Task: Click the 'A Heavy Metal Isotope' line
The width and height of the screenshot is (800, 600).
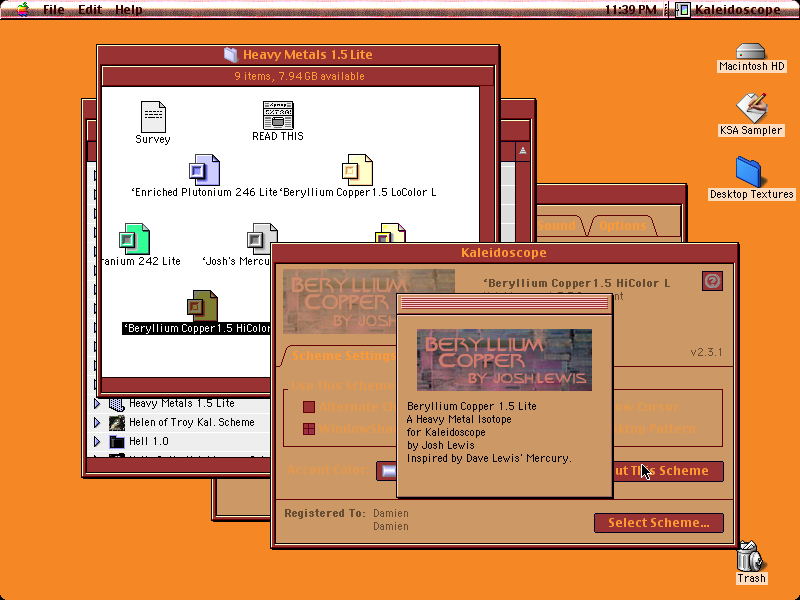Action: click(459, 419)
